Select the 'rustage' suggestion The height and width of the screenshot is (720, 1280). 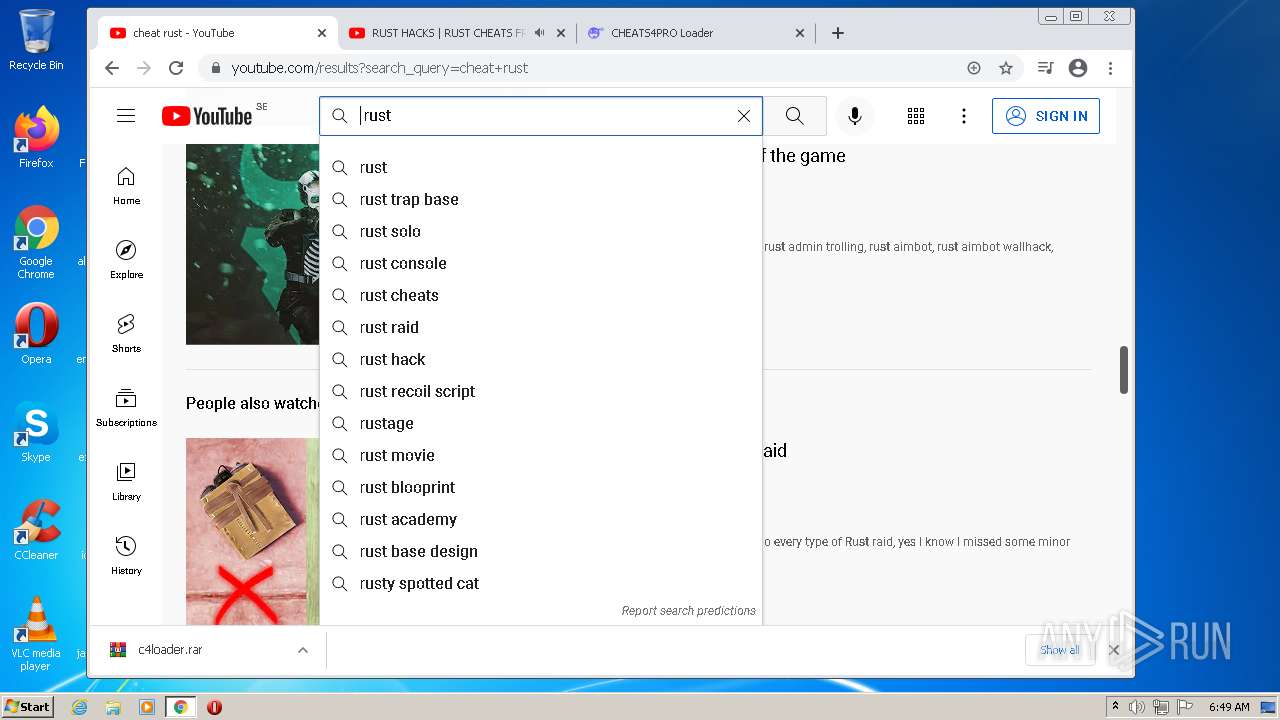541,423
